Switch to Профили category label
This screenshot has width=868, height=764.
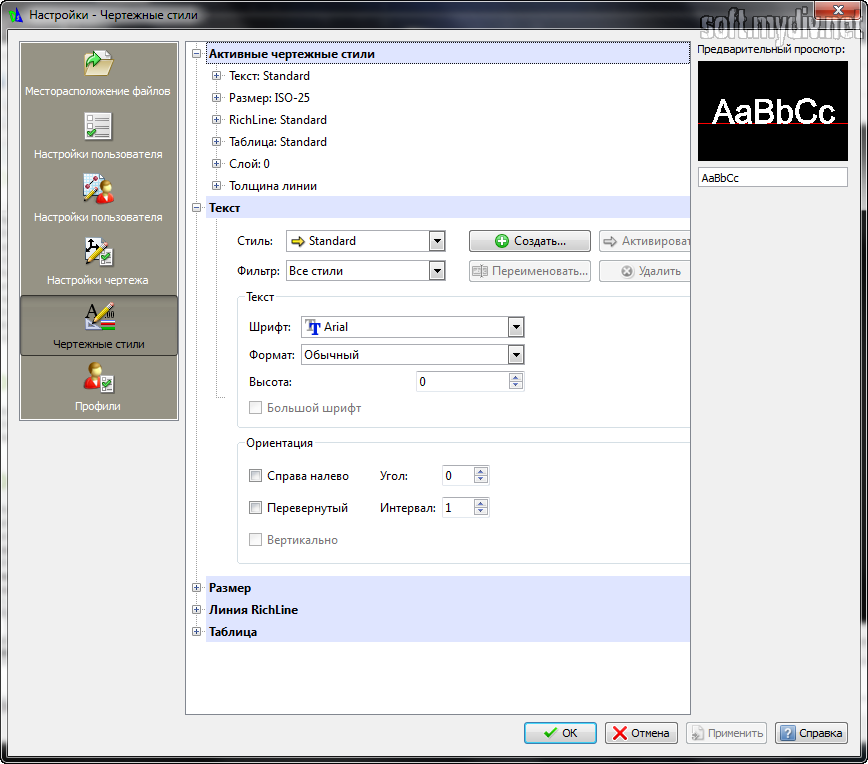[x=97, y=406]
